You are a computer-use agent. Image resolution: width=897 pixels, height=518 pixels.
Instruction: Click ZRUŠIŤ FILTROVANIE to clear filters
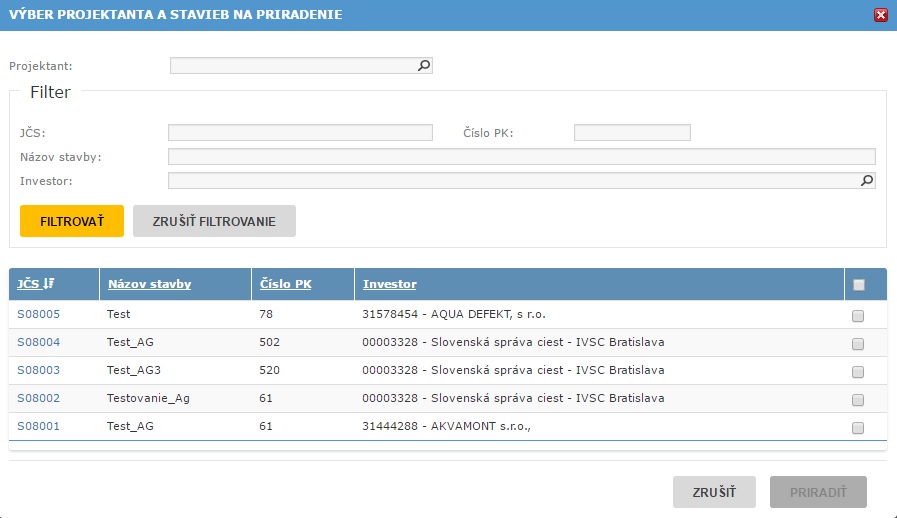pos(214,221)
